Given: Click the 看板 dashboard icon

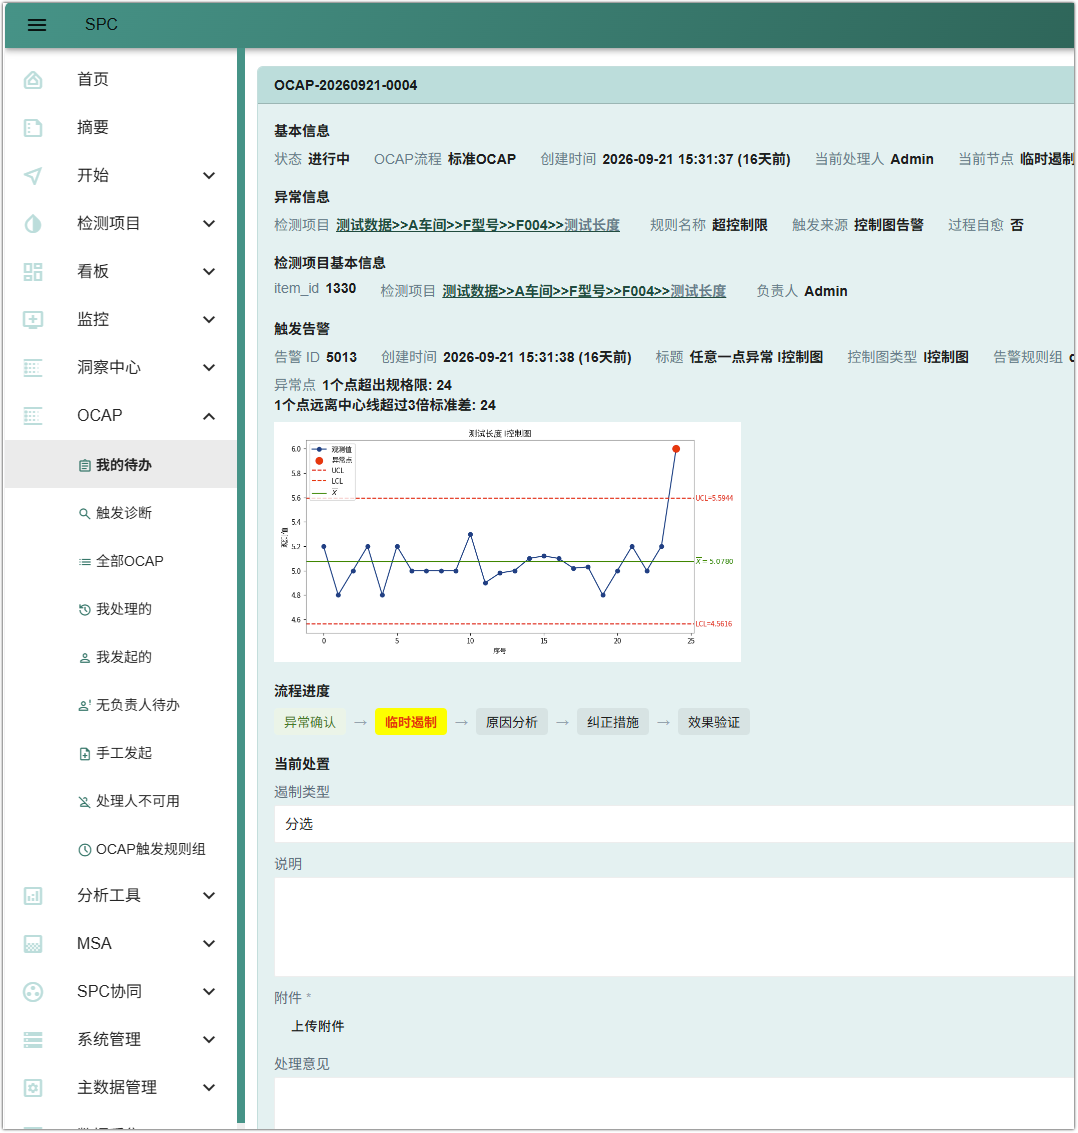Looking at the screenshot, I should coord(33,272).
